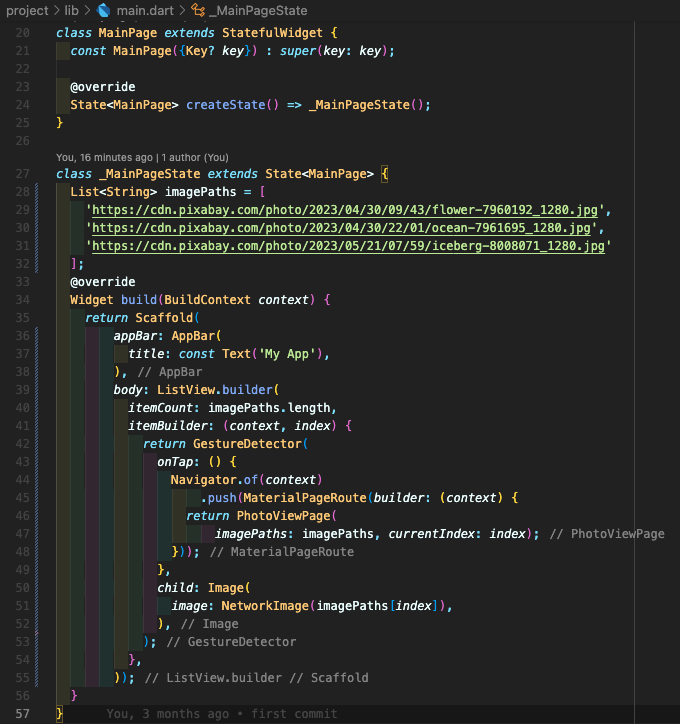The width and height of the screenshot is (680, 724).
Task: Click the closing brace on line 57
Action: click(59, 714)
